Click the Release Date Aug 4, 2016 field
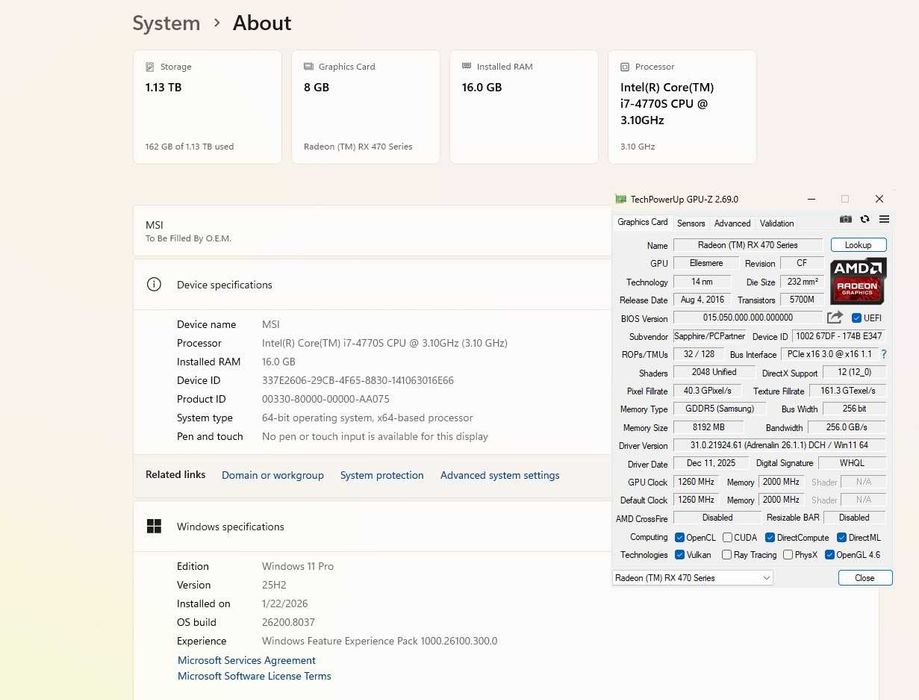 tap(702, 300)
